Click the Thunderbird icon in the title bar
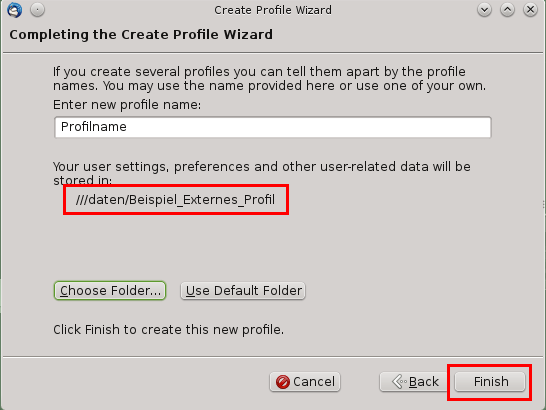546x410 pixels. point(15,10)
